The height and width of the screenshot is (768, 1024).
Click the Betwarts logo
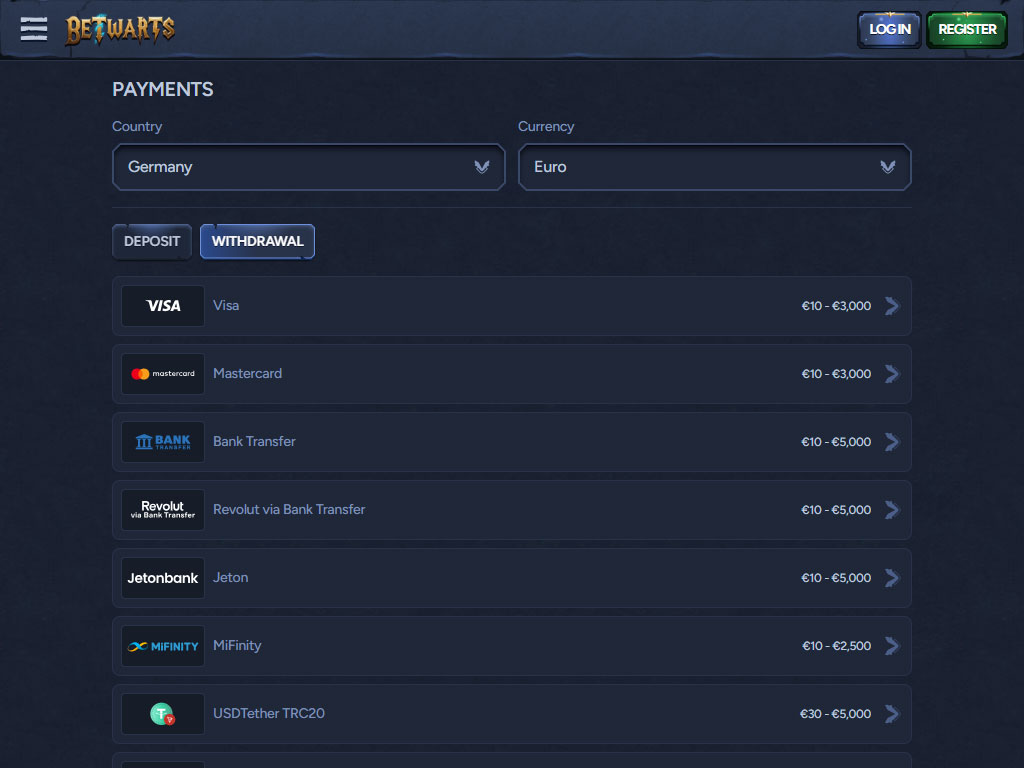click(x=120, y=29)
